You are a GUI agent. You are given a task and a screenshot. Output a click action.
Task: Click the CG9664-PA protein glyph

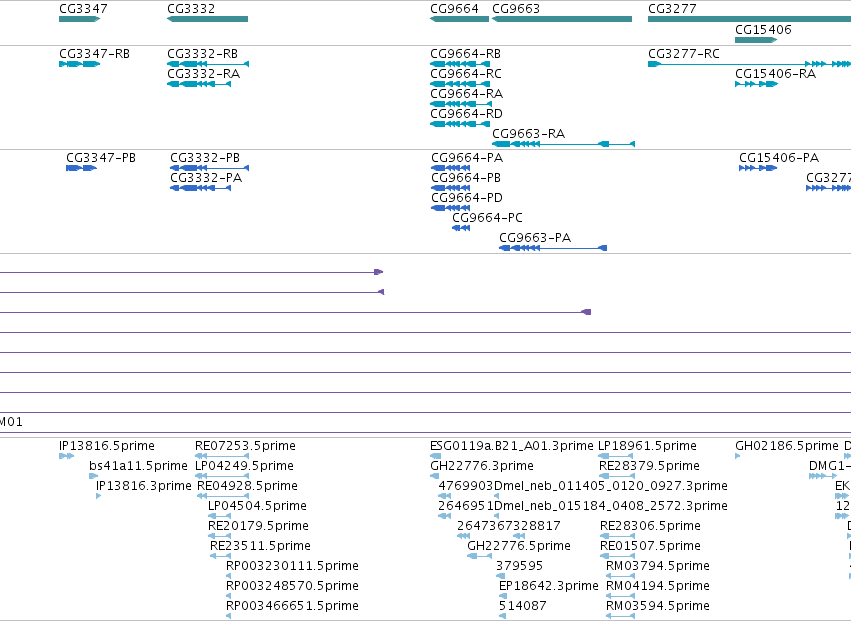(x=450, y=168)
